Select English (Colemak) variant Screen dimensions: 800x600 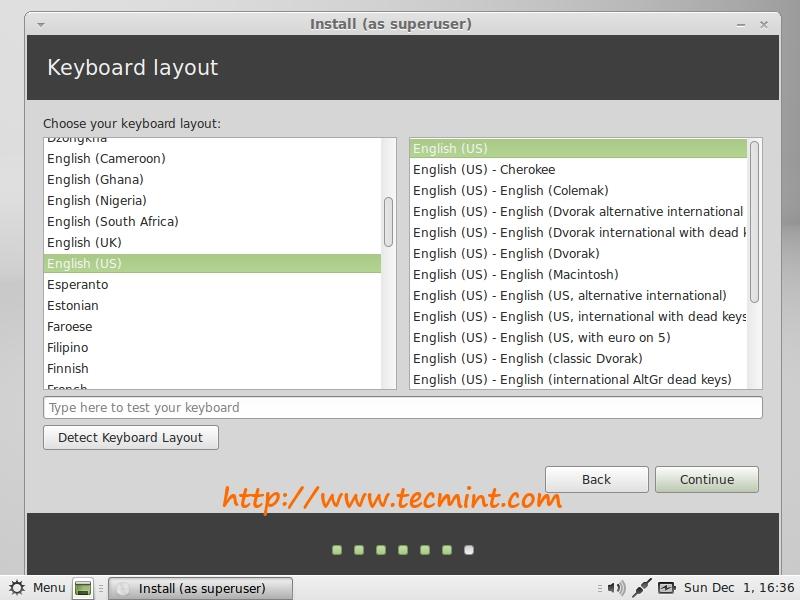pos(578,190)
